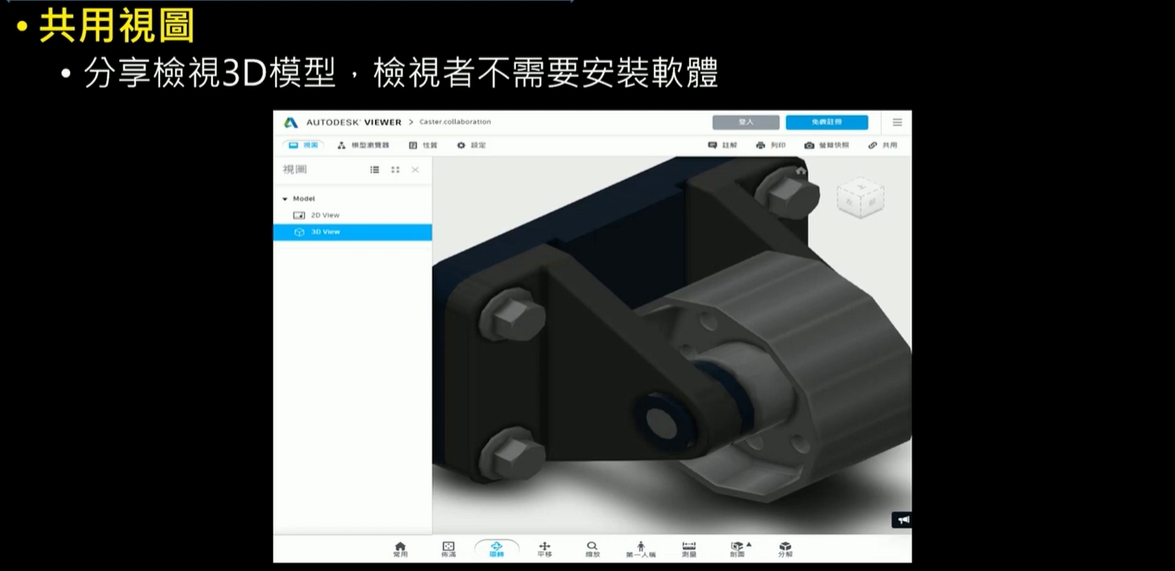This screenshot has height=571, width=1175.
Task: Click the Explode model tool
Action: (785, 548)
